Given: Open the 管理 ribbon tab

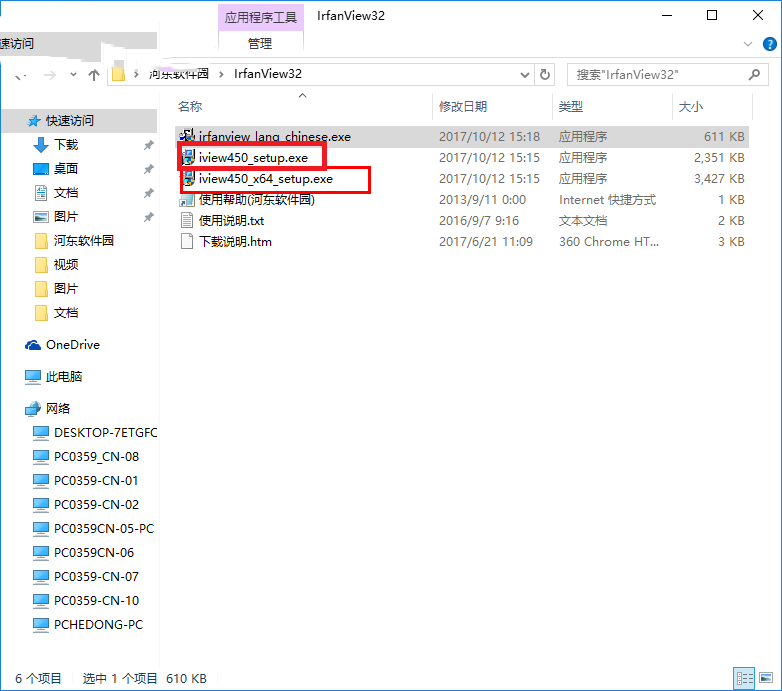Looking at the screenshot, I should click(260, 44).
